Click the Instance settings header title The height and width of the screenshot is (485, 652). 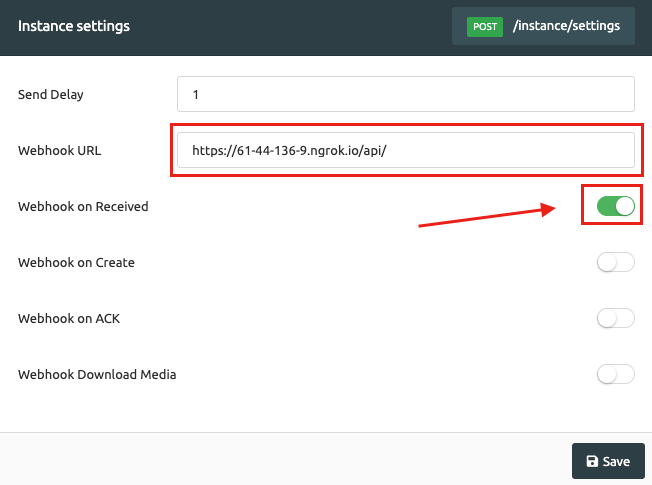[x=74, y=26]
